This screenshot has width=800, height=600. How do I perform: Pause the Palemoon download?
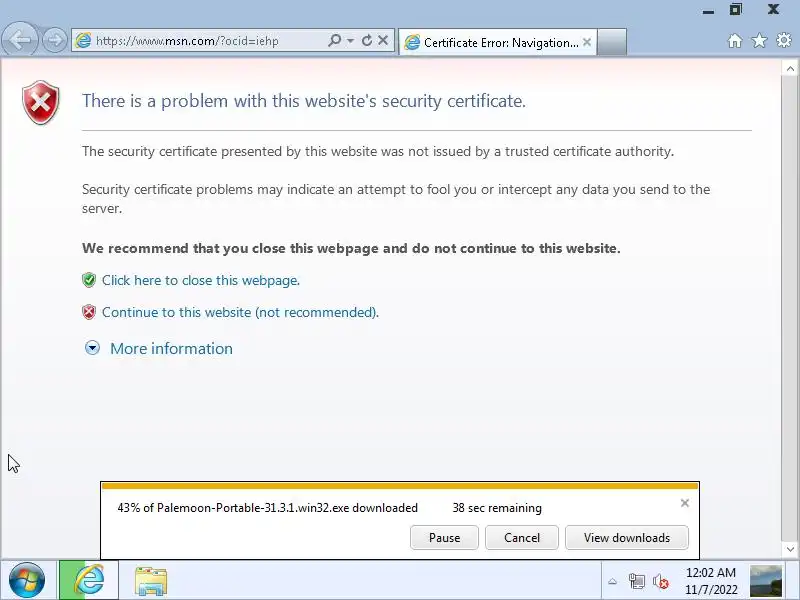(x=444, y=538)
